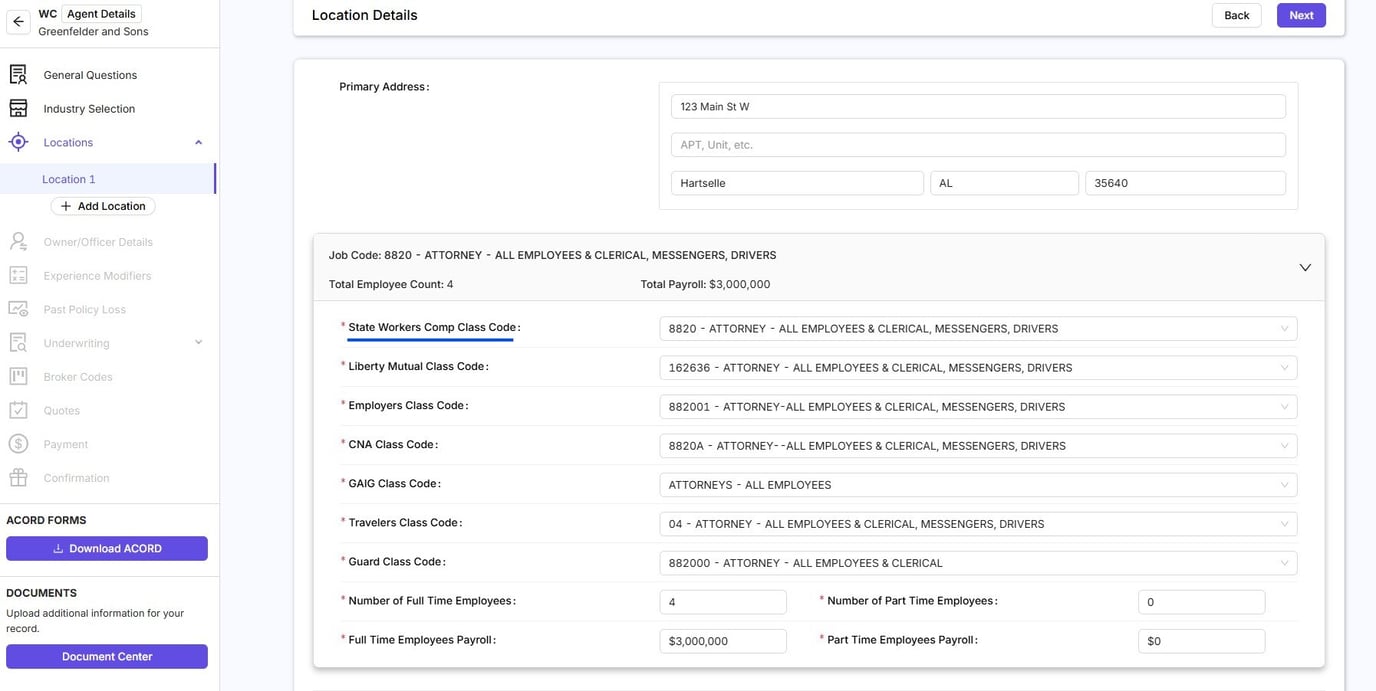This screenshot has height=691, width=1376.
Task: Click the Location Details heading
Action: coord(364,15)
